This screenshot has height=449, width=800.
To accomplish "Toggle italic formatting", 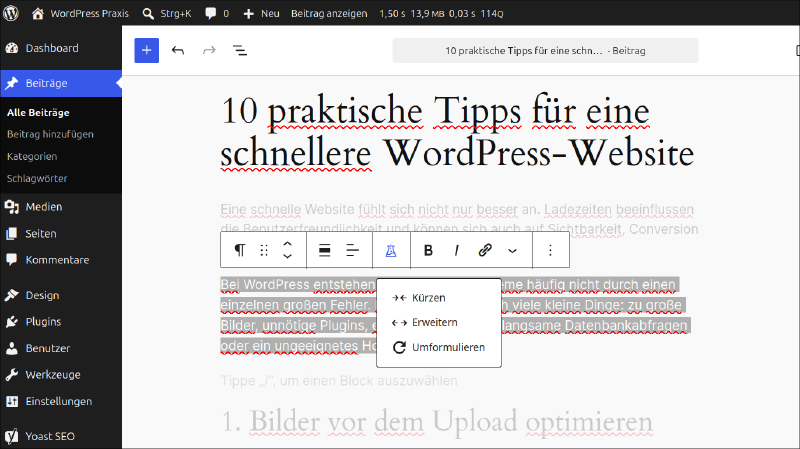I will click(x=457, y=250).
